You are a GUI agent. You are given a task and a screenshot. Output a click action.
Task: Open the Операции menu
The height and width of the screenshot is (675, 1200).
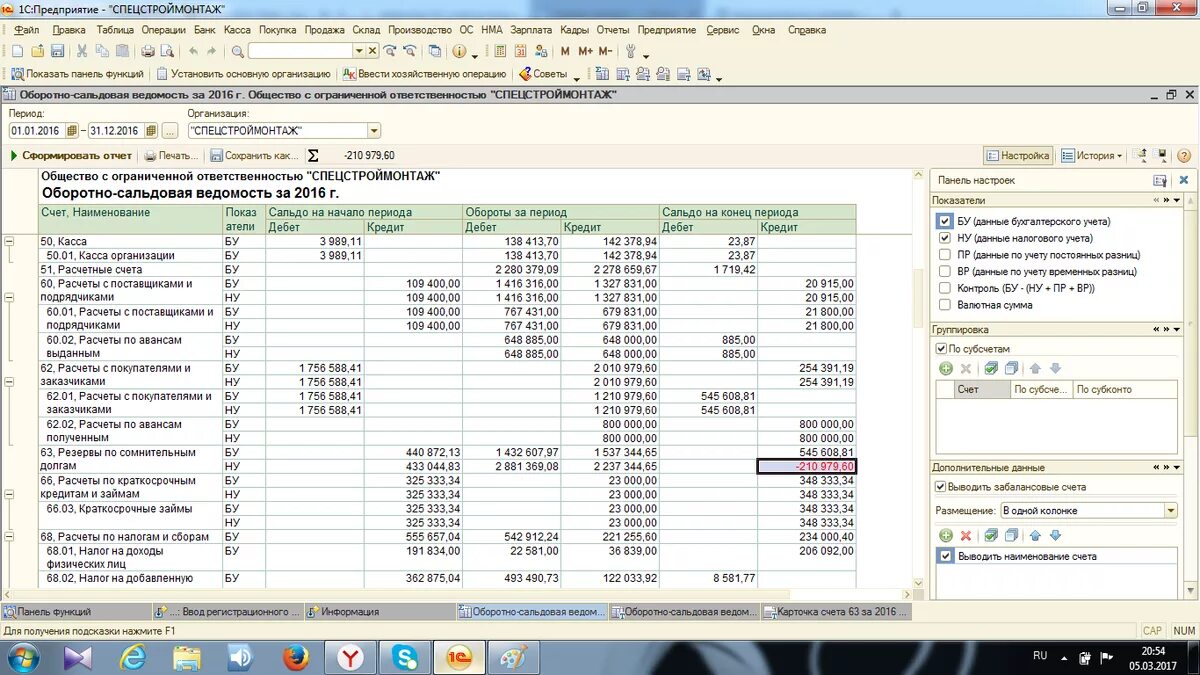(164, 30)
